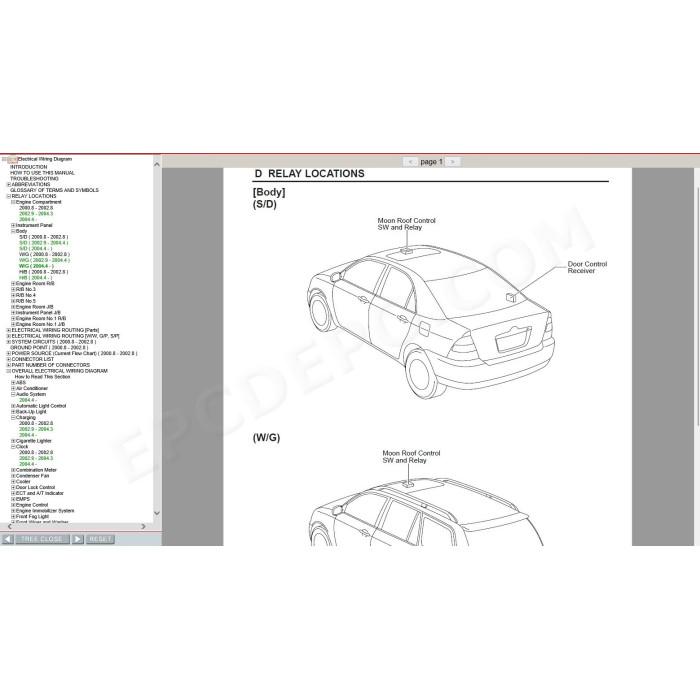Image resolution: width=700 pixels, height=700 pixels.
Task: Select H/B ( 2000.8 - 2002.8 ) under Body
Action: click(44, 272)
